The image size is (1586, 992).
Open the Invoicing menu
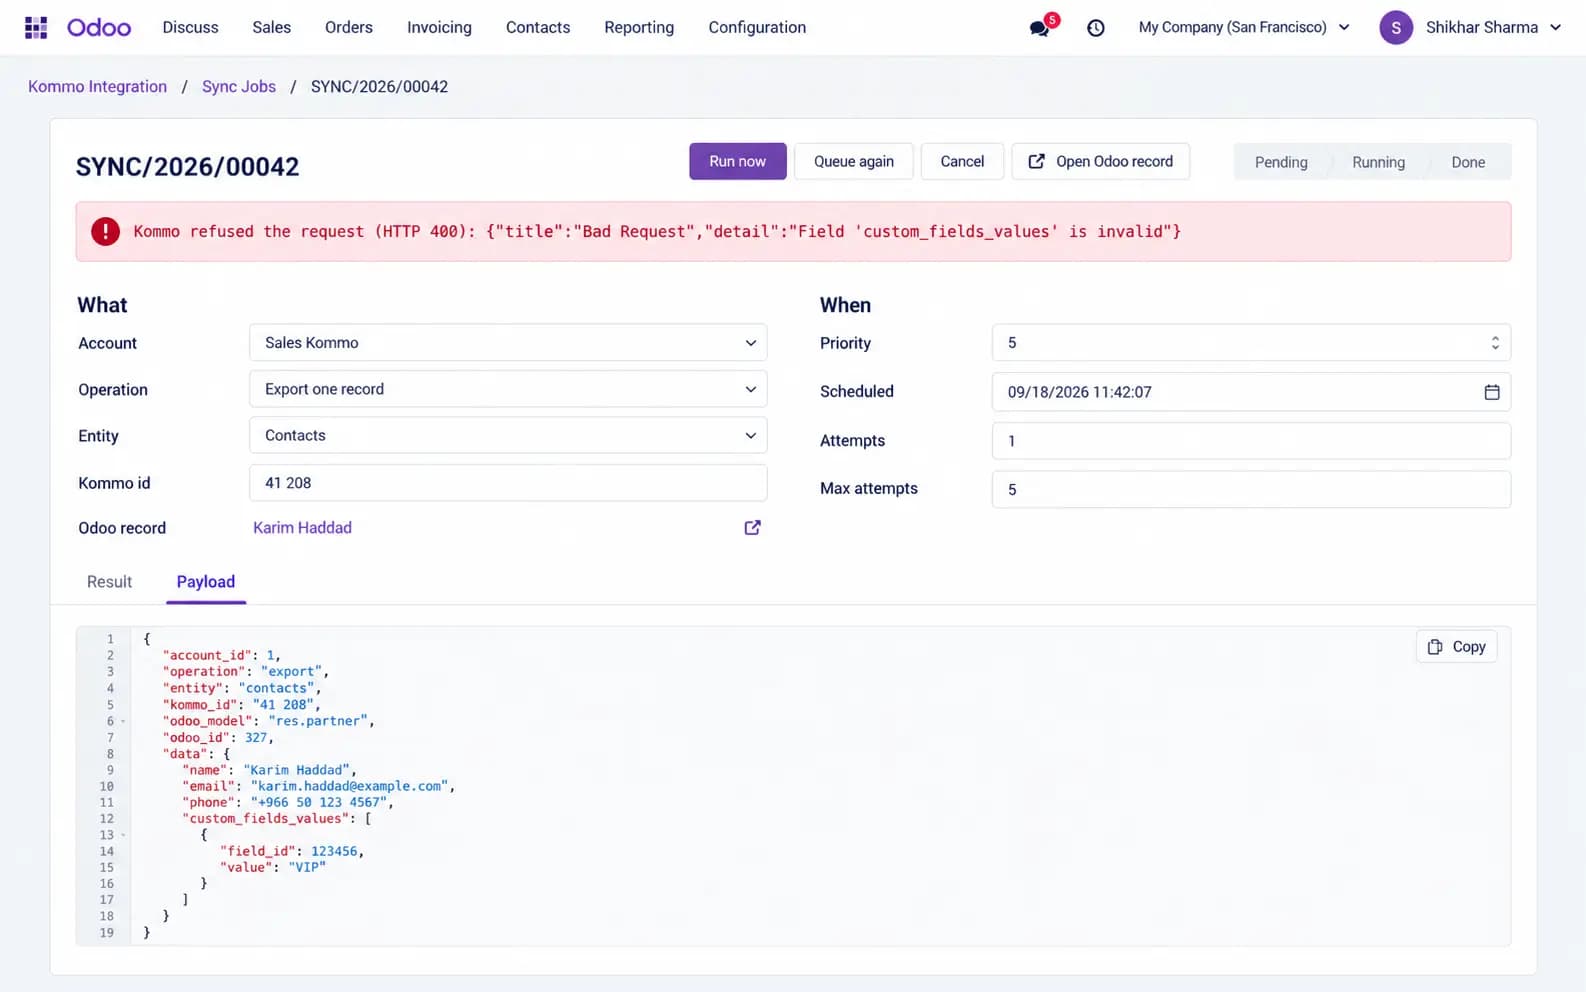pyautogui.click(x=439, y=27)
